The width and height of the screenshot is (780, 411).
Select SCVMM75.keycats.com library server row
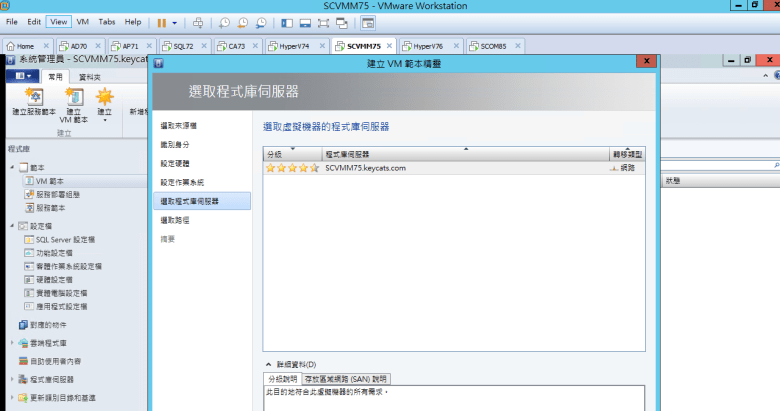click(365, 168)
